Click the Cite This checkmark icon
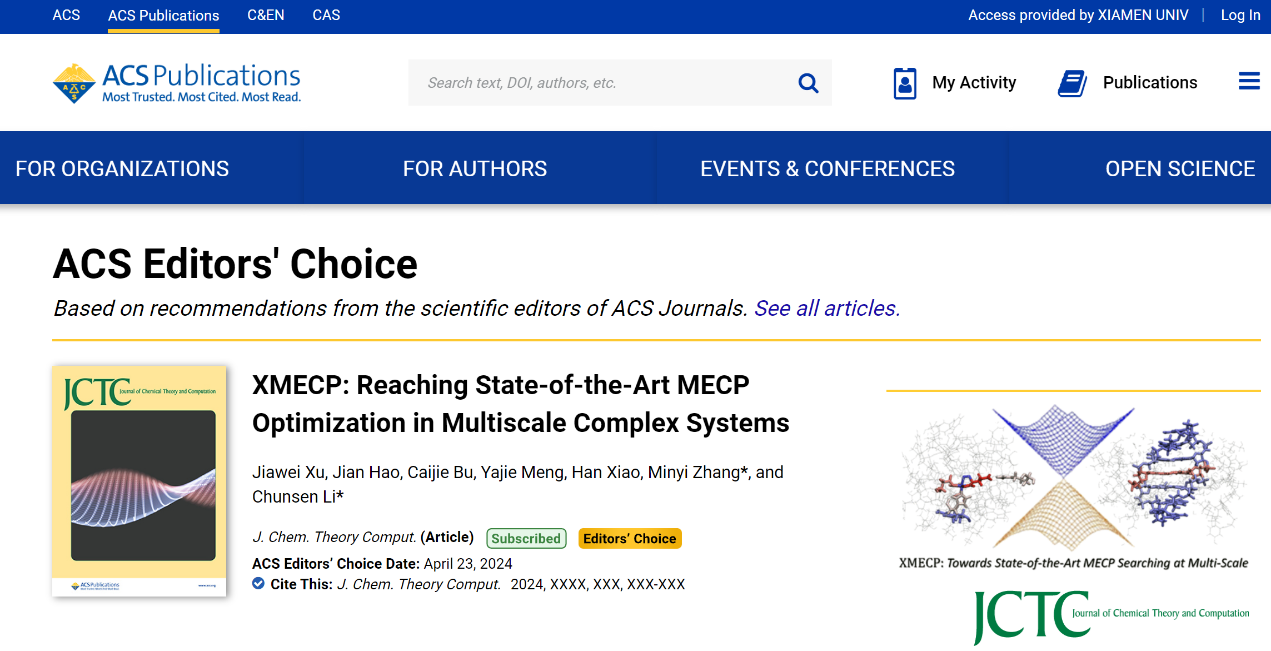 coord(258,584)
